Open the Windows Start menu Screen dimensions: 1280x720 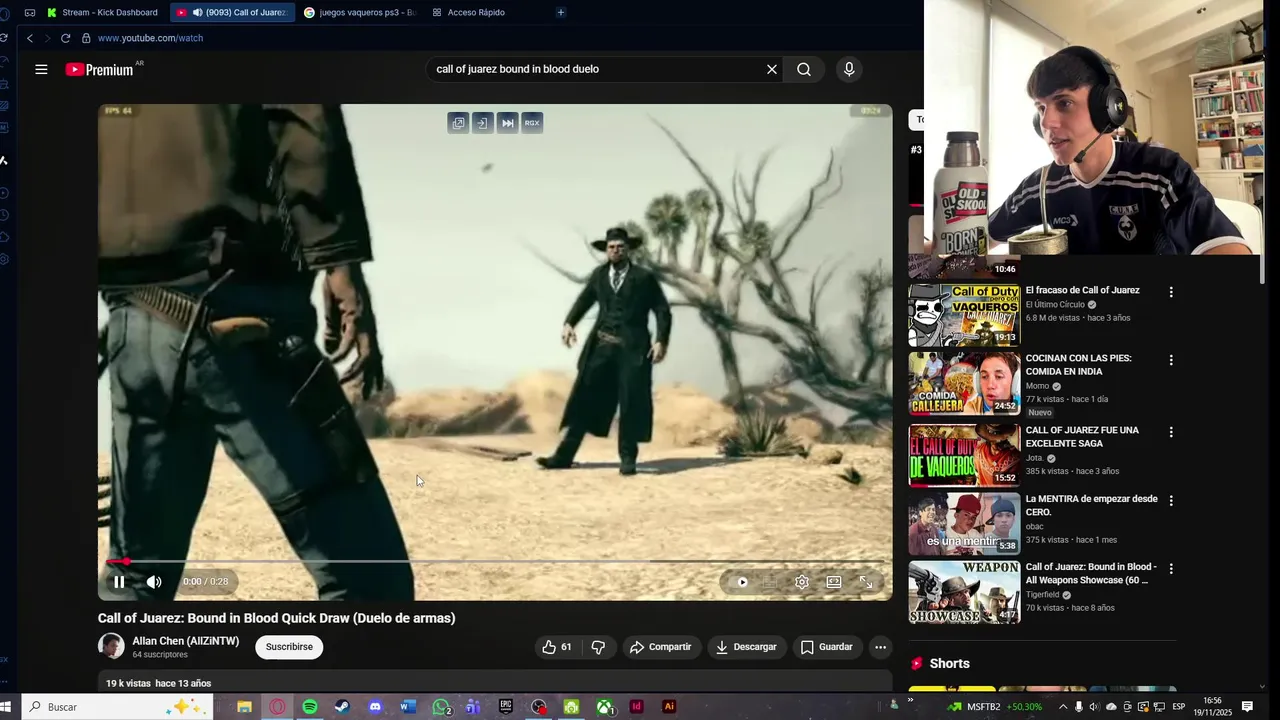[5, 707]
